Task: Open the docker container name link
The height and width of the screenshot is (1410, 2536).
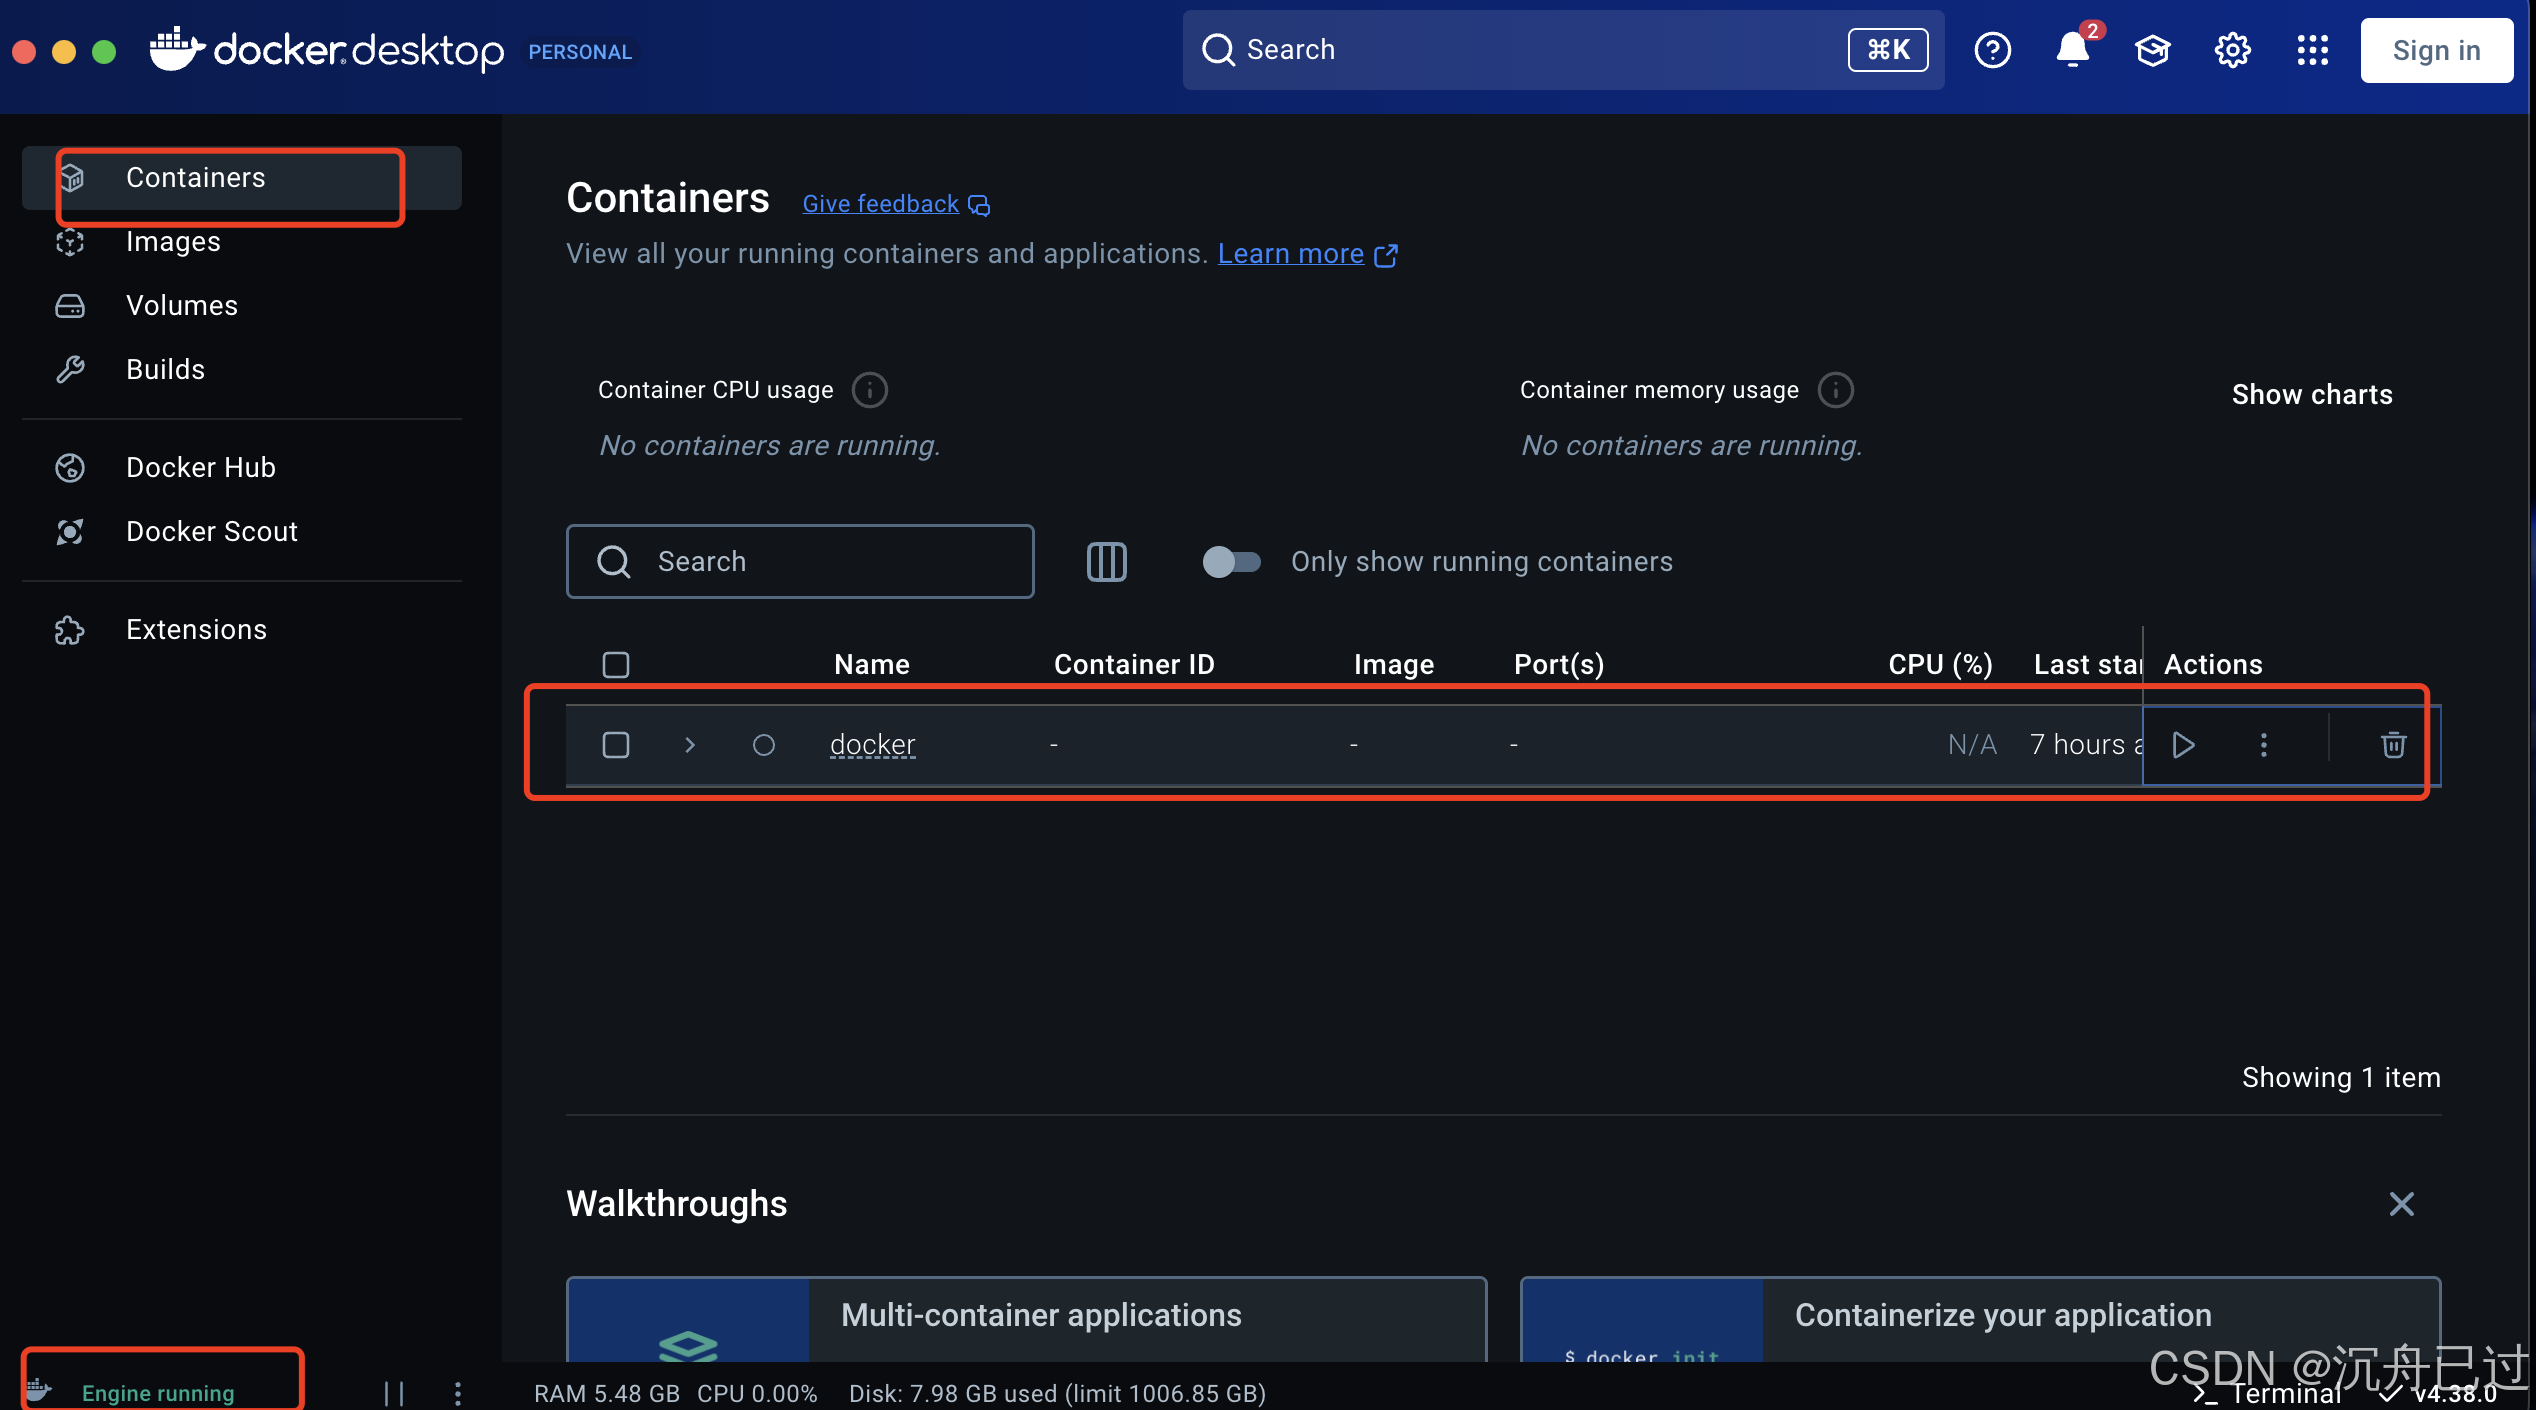Action: coord(872,745)
